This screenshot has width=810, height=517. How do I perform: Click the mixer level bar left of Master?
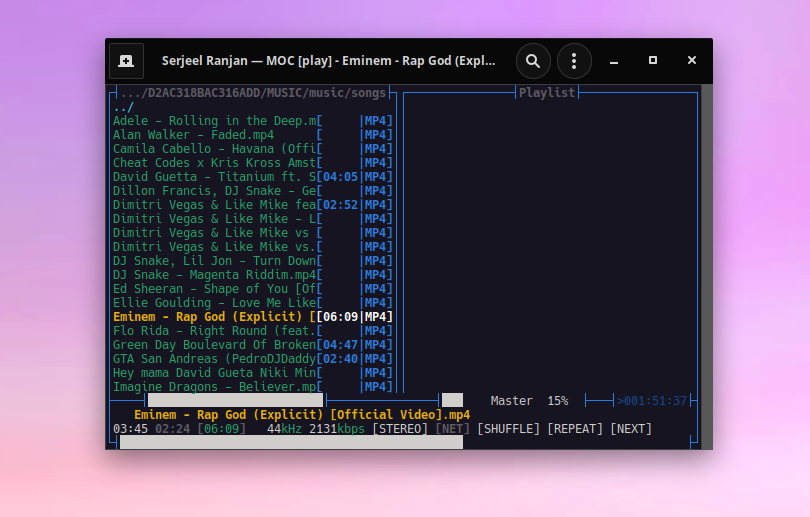[453, 400]
